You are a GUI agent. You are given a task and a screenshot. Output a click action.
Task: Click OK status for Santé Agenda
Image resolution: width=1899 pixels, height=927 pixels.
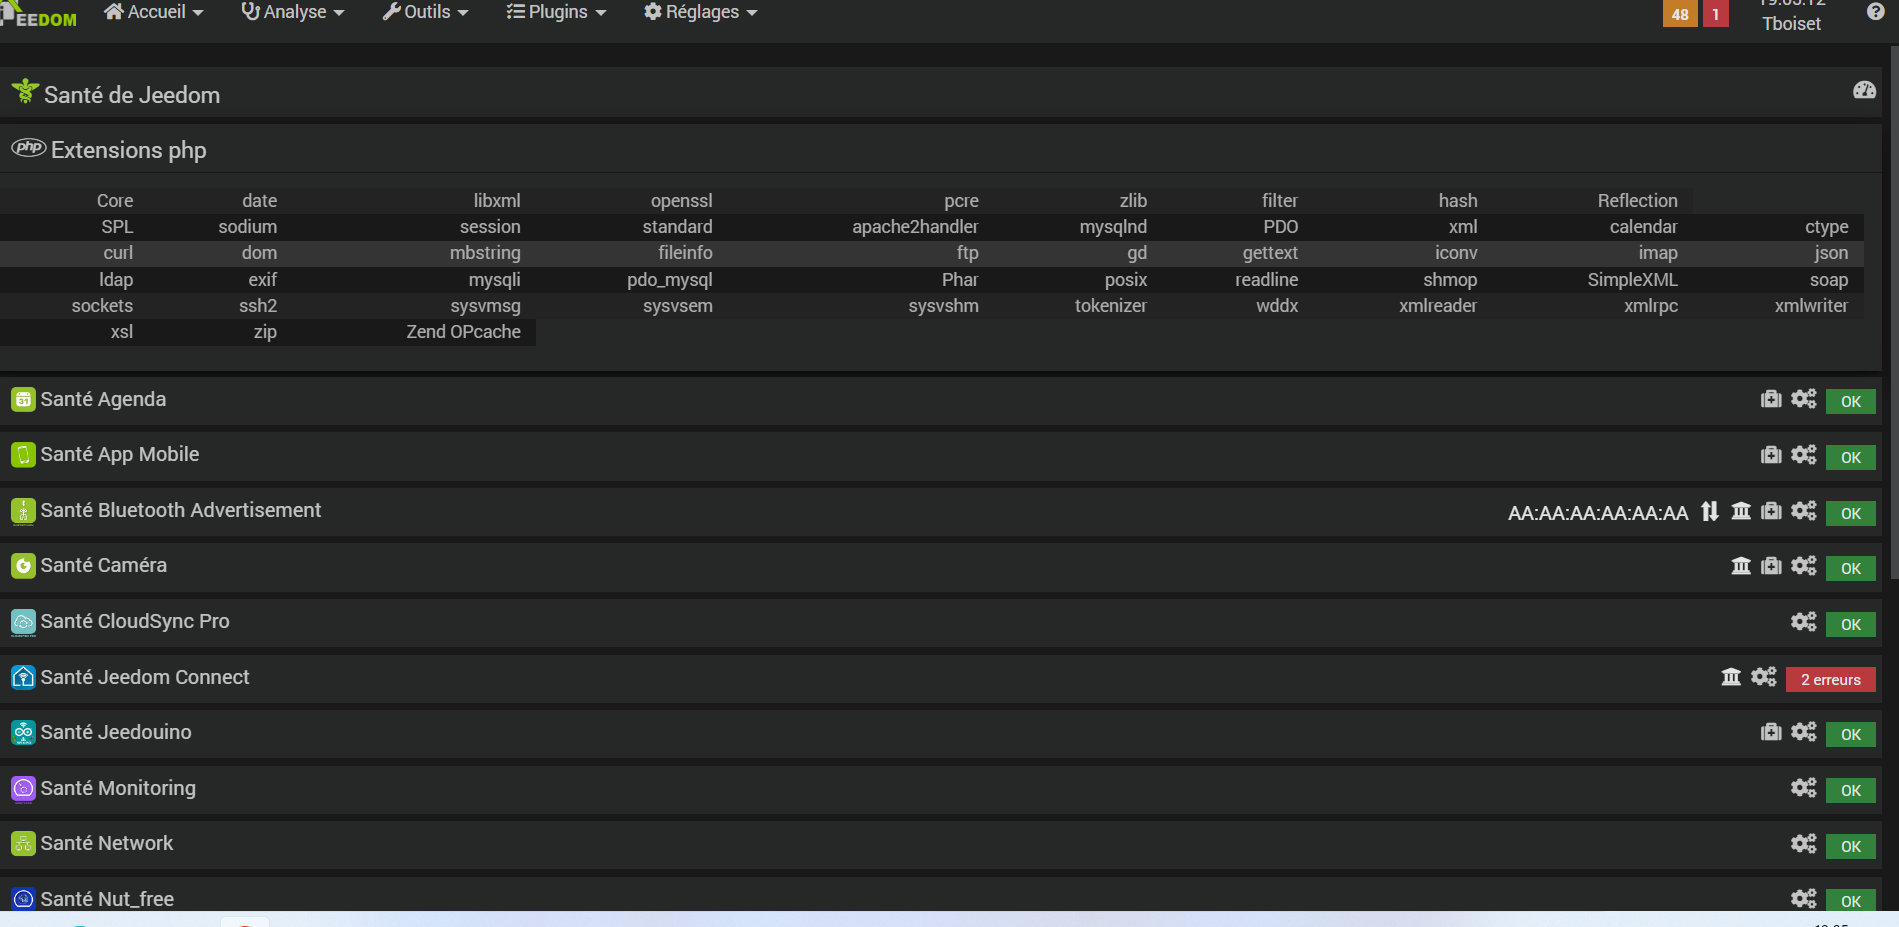coord(1851,401)
